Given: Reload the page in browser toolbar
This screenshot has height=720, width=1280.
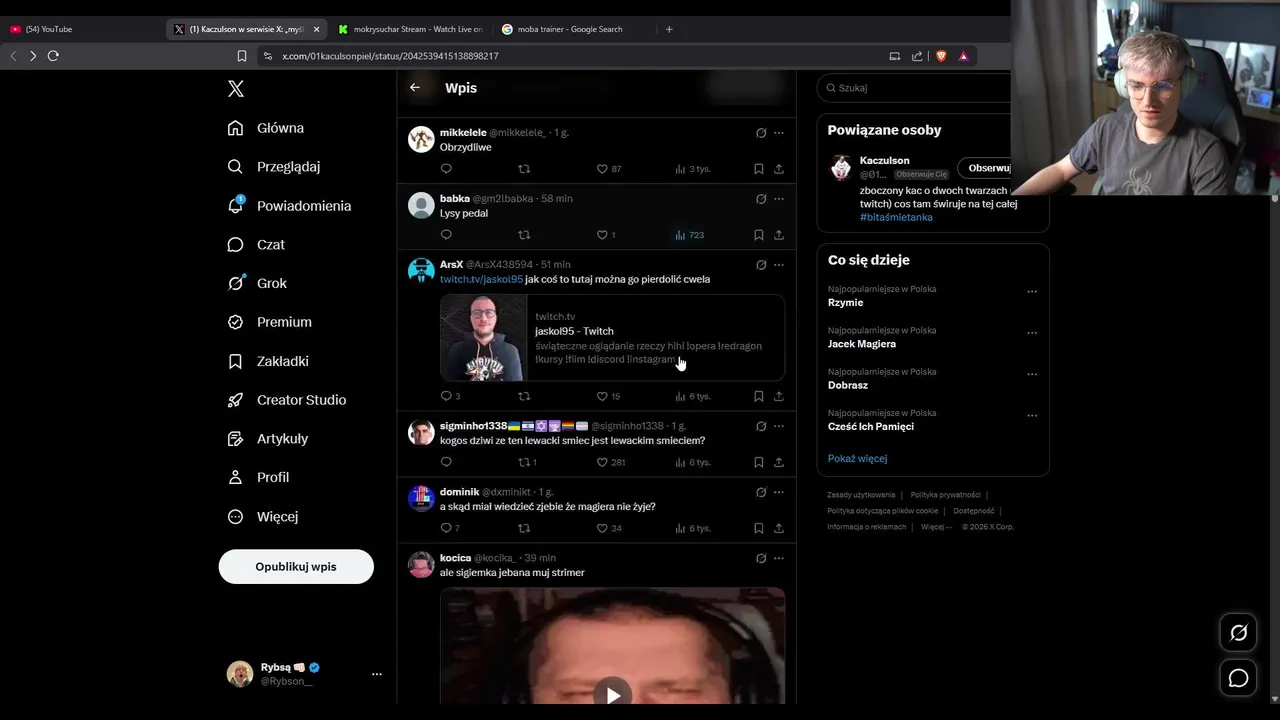Looking at the screenshot, I should (53, 56).
